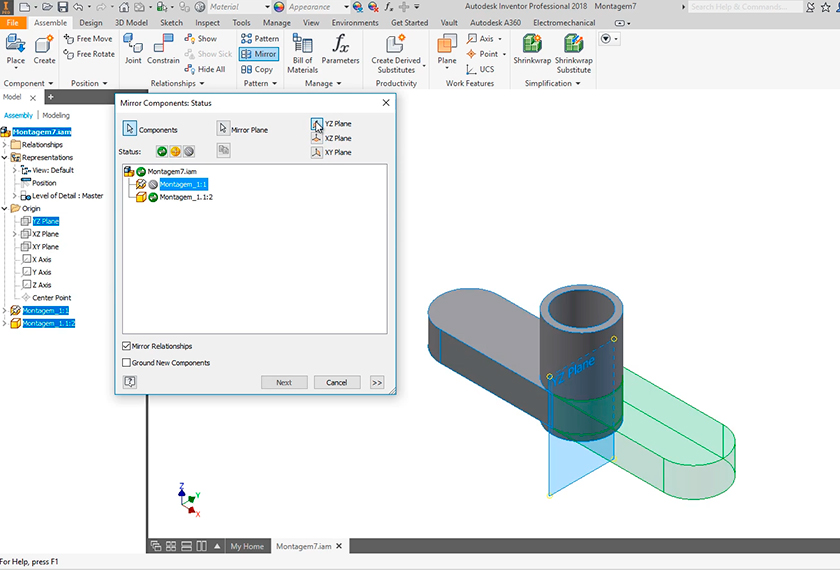Toggle status icon of Montagem_1:1 in dialog
The image size is (840, 570).
coord(153,184)
